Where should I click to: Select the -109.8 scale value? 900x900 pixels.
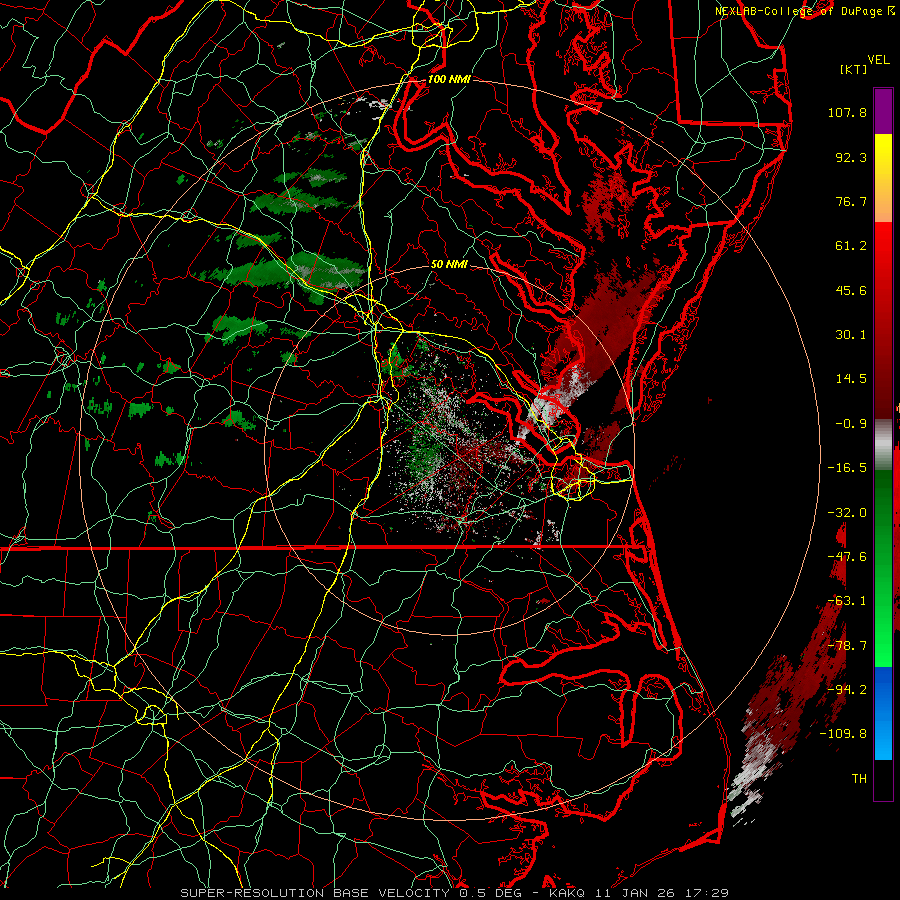[843, 734]
